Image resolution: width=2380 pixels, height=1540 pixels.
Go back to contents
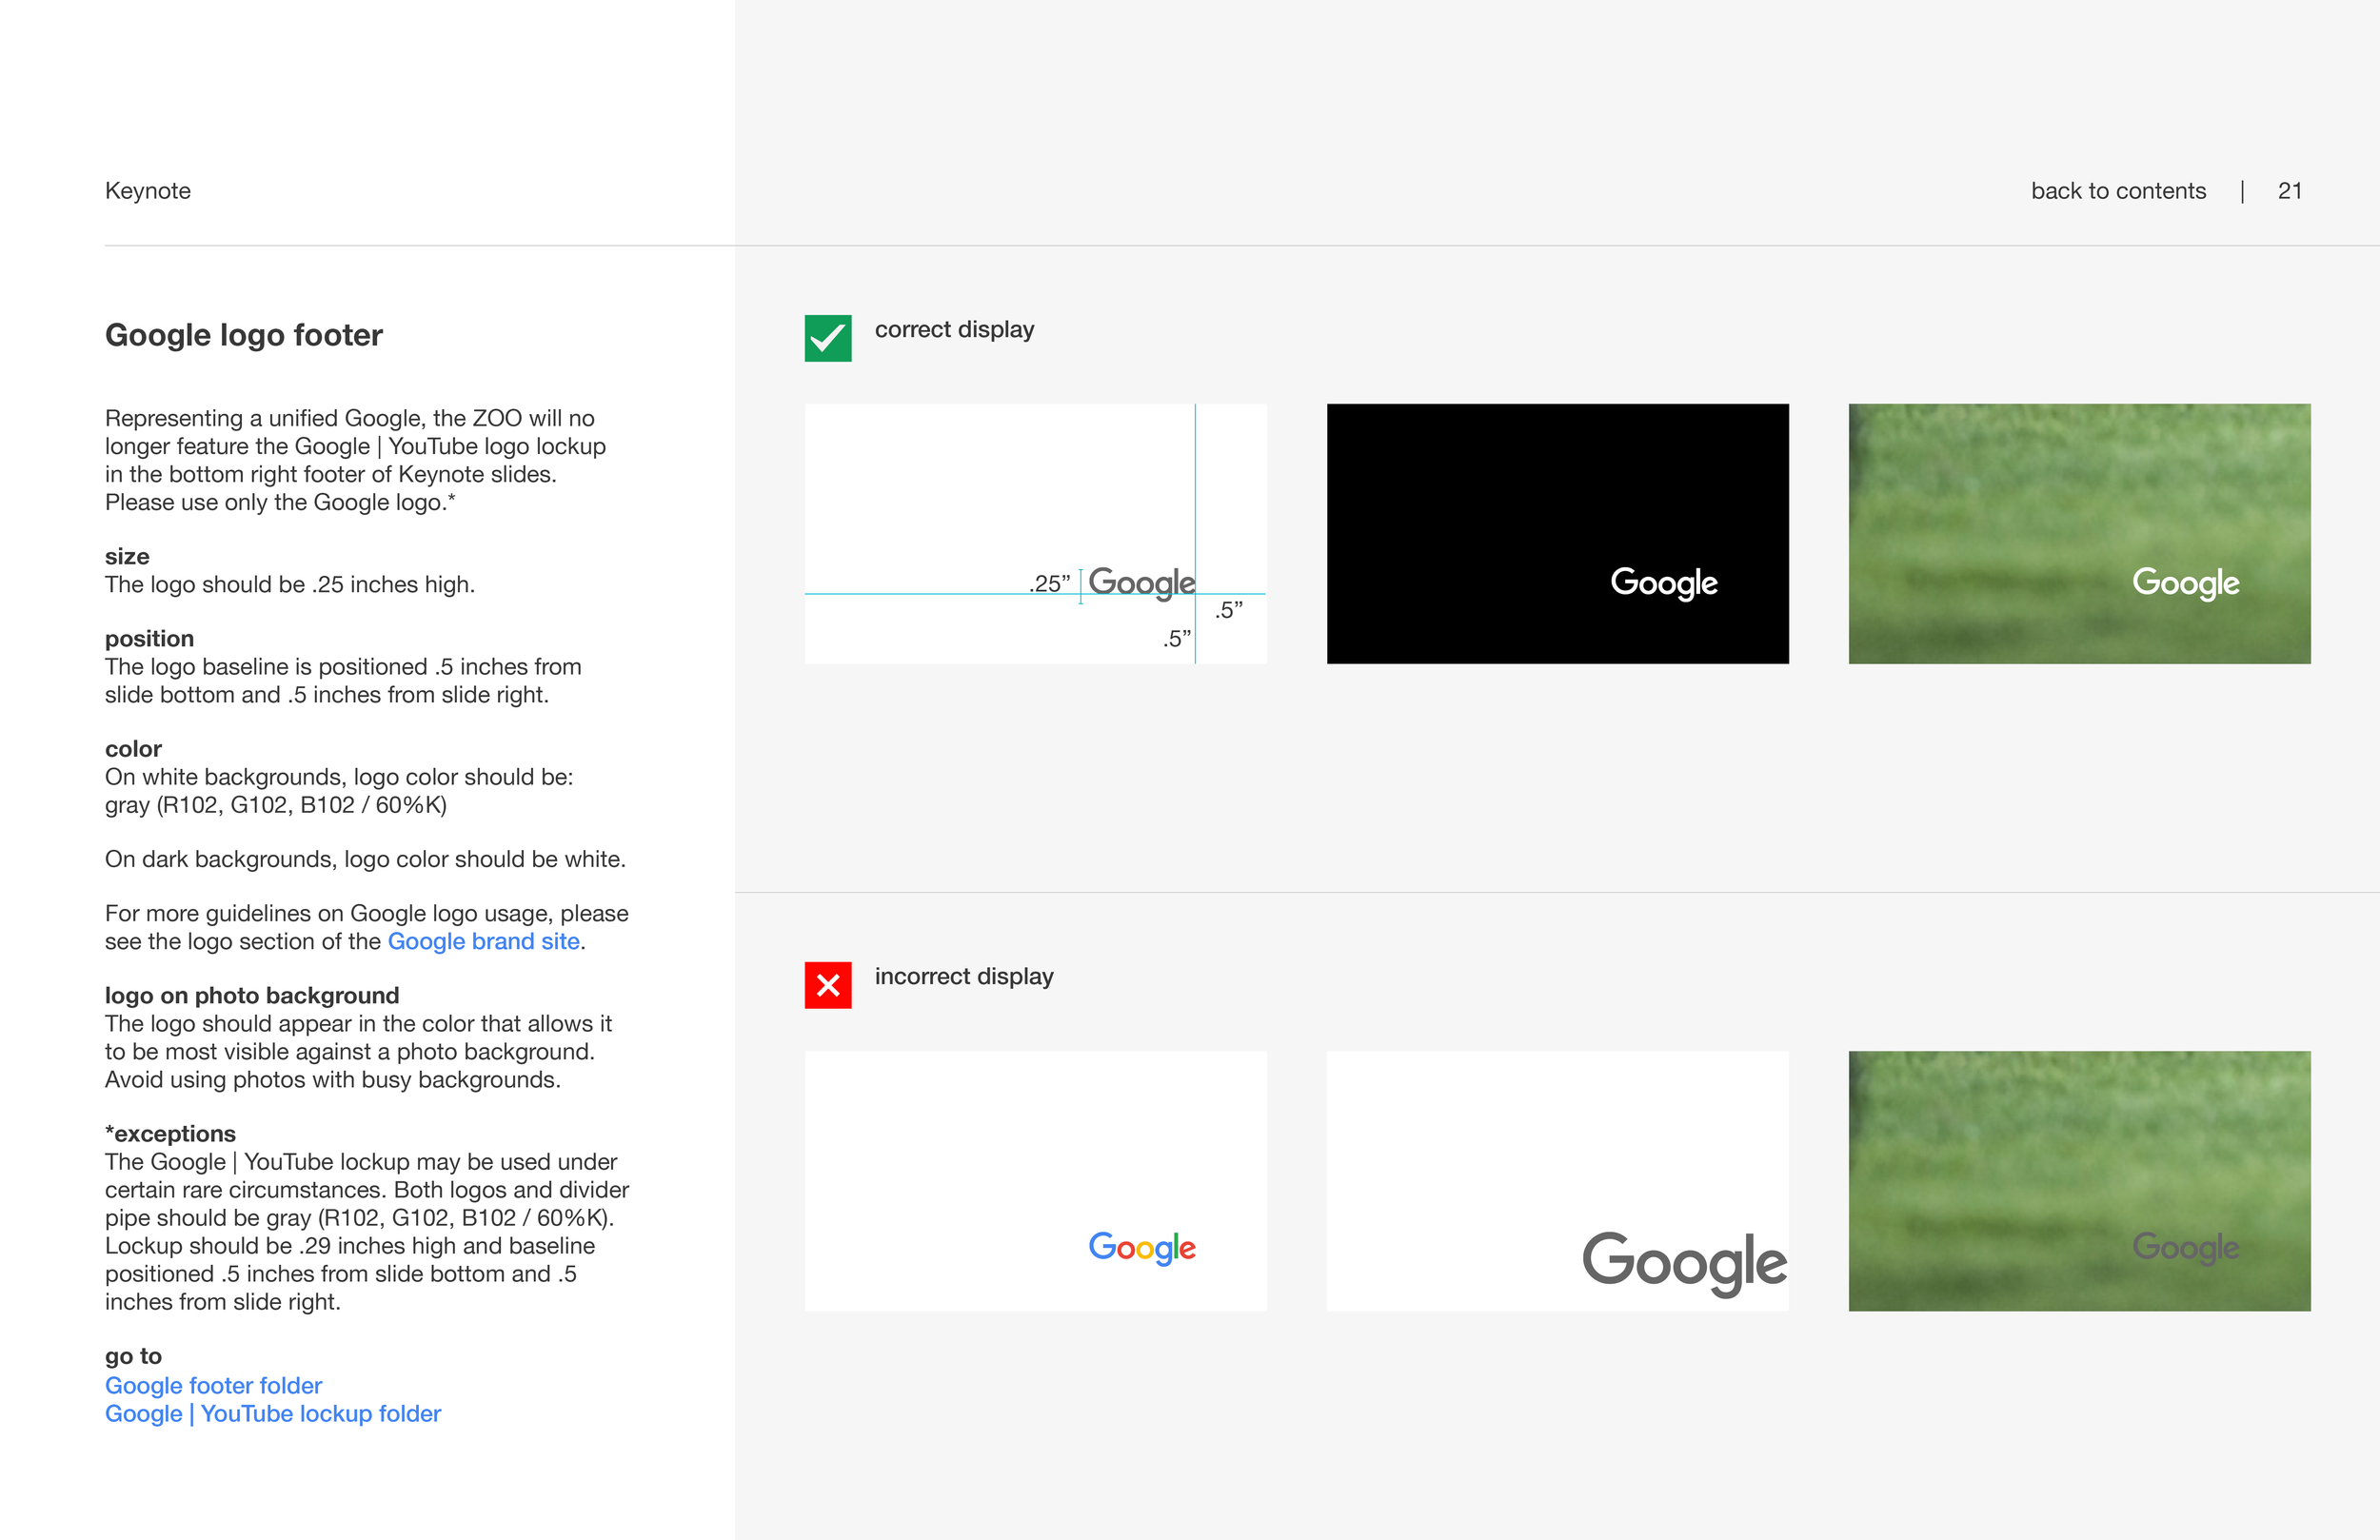2118,191
